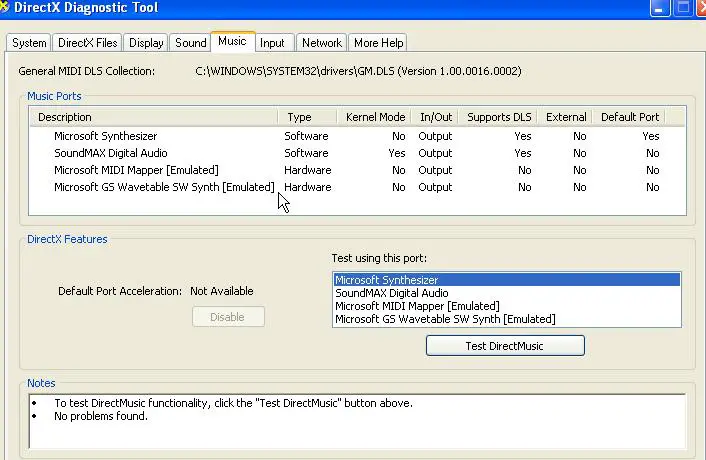
Task: Switch to the System tab
Action: point(29,43)
